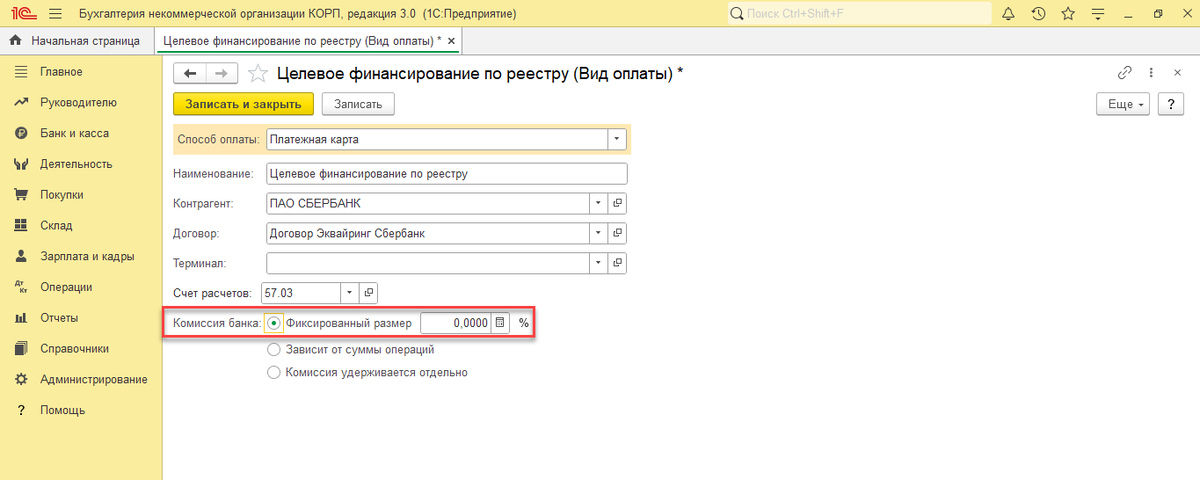Click the Администрирование gear icon
1200x480 pixels.
click(20, 380)
